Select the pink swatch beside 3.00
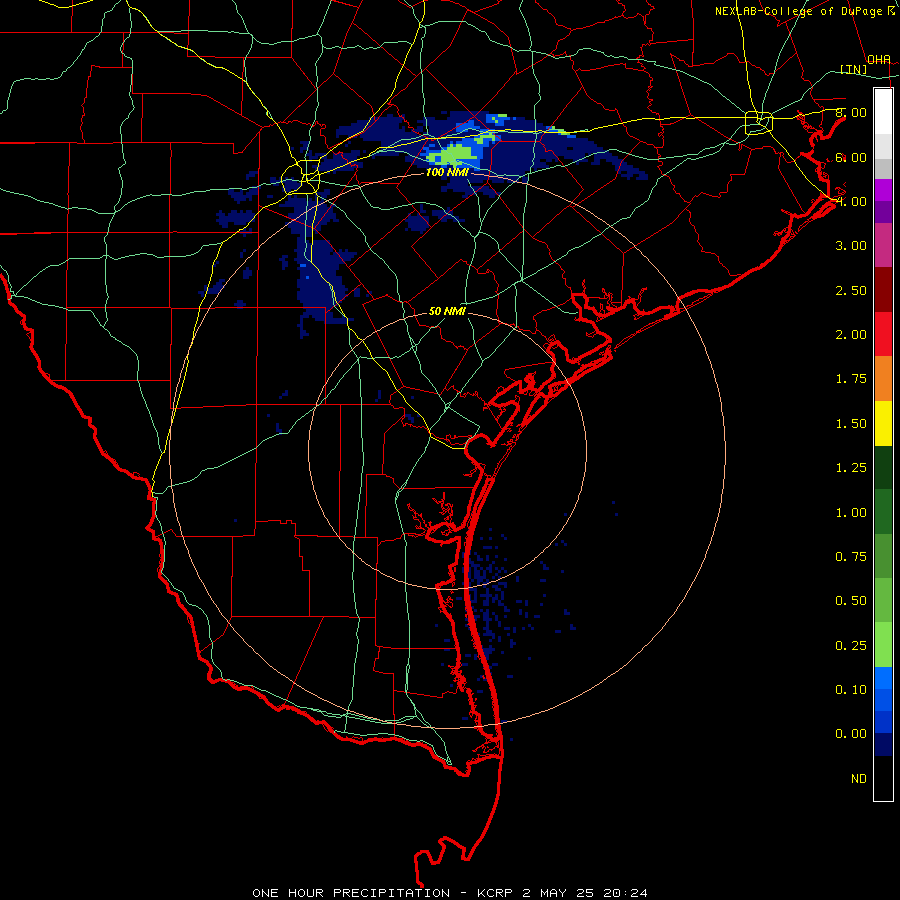 883,245
